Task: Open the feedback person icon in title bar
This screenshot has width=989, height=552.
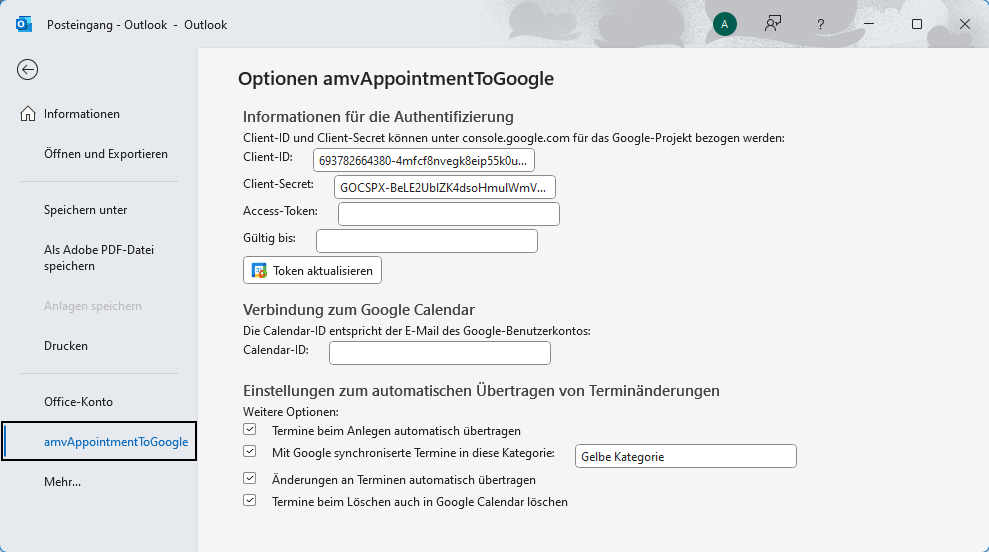Action: pos(773,24)
